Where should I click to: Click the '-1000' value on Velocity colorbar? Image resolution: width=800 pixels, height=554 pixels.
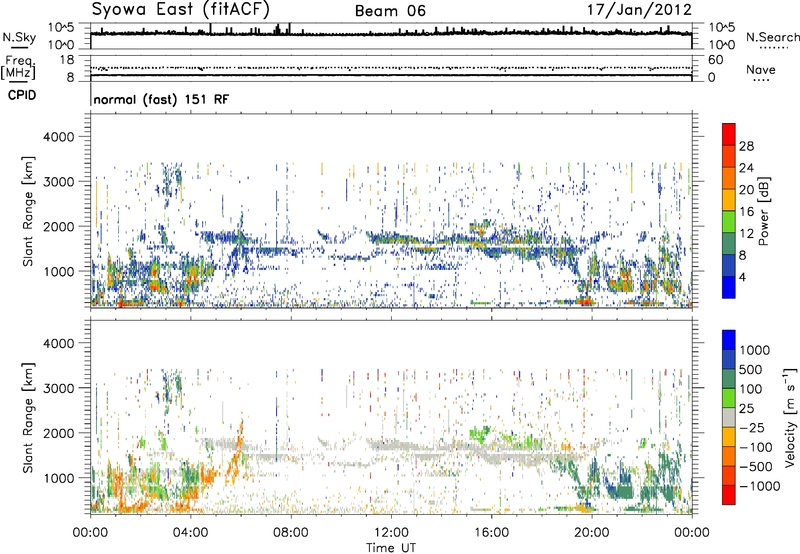[759, 486]
